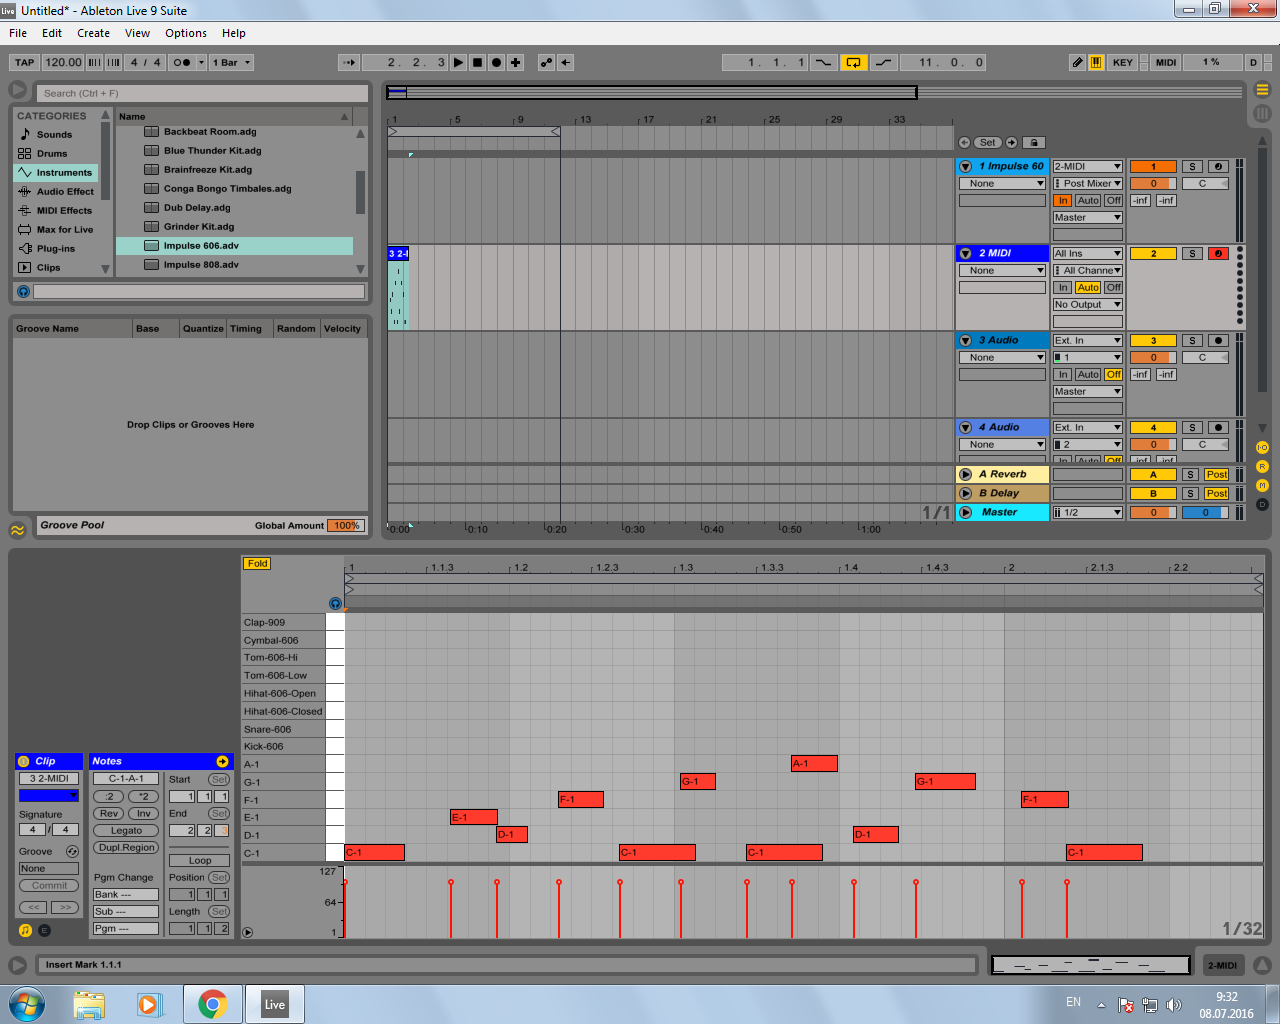The image size is (1280, 1024).
Task: Click the Dupl.Region button
Action: coord(126,848)
